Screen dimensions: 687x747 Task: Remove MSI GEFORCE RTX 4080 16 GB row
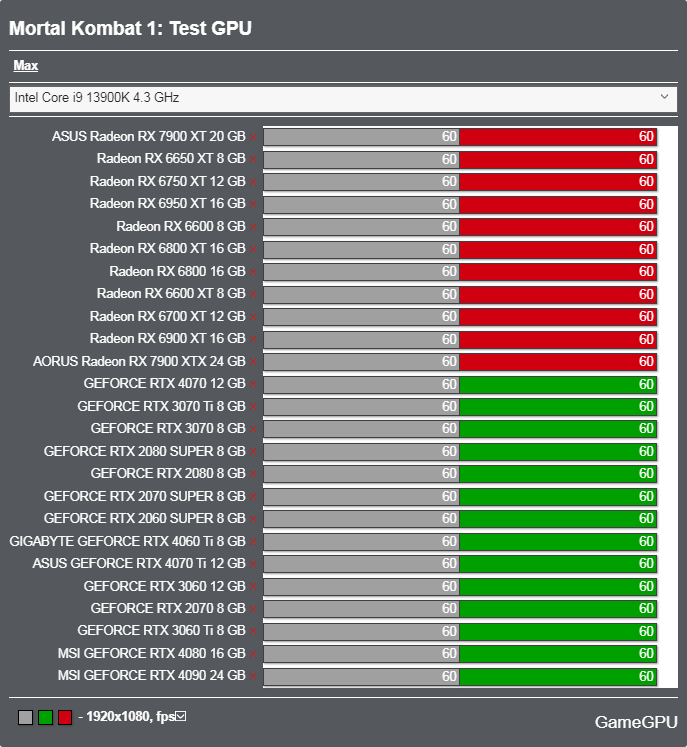[253, 654]
